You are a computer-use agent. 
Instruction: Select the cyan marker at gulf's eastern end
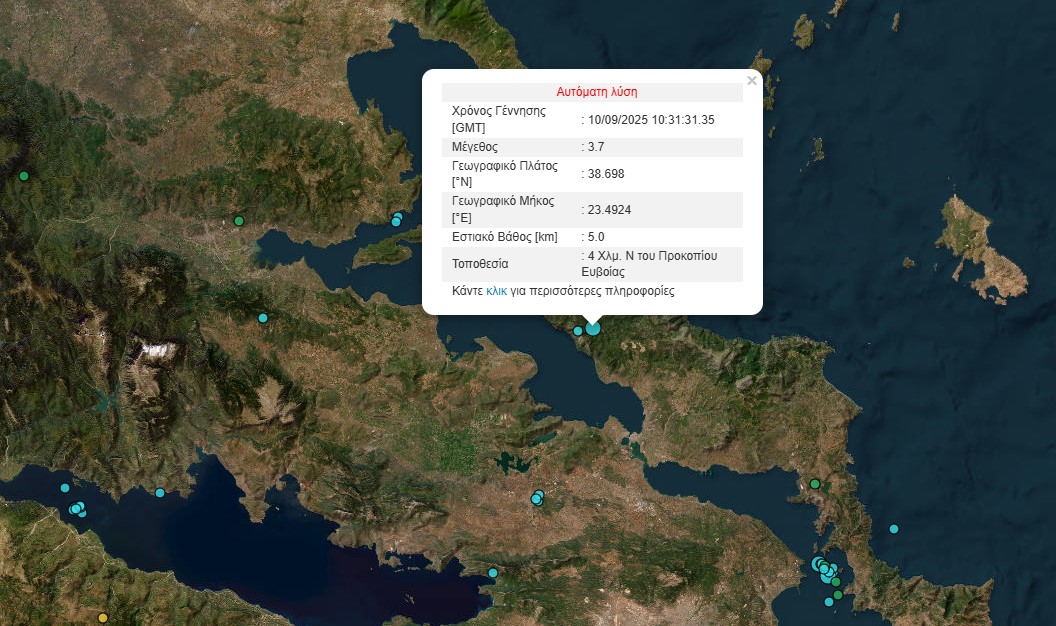click(x=493, y=573)
